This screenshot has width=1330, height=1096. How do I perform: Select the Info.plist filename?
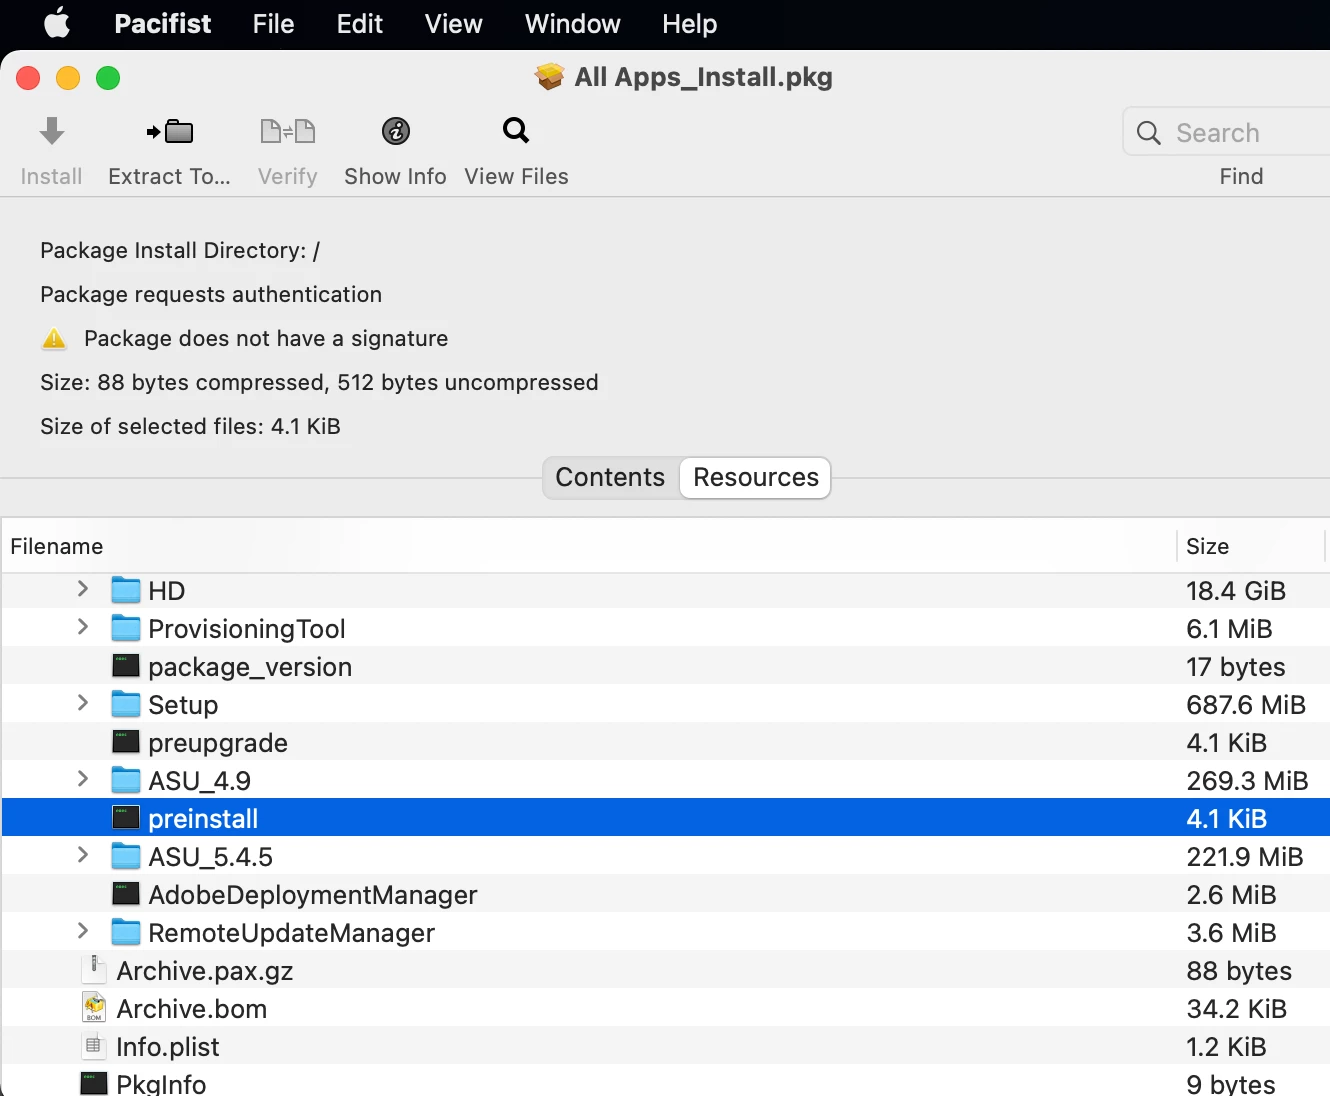(168, 1047)
